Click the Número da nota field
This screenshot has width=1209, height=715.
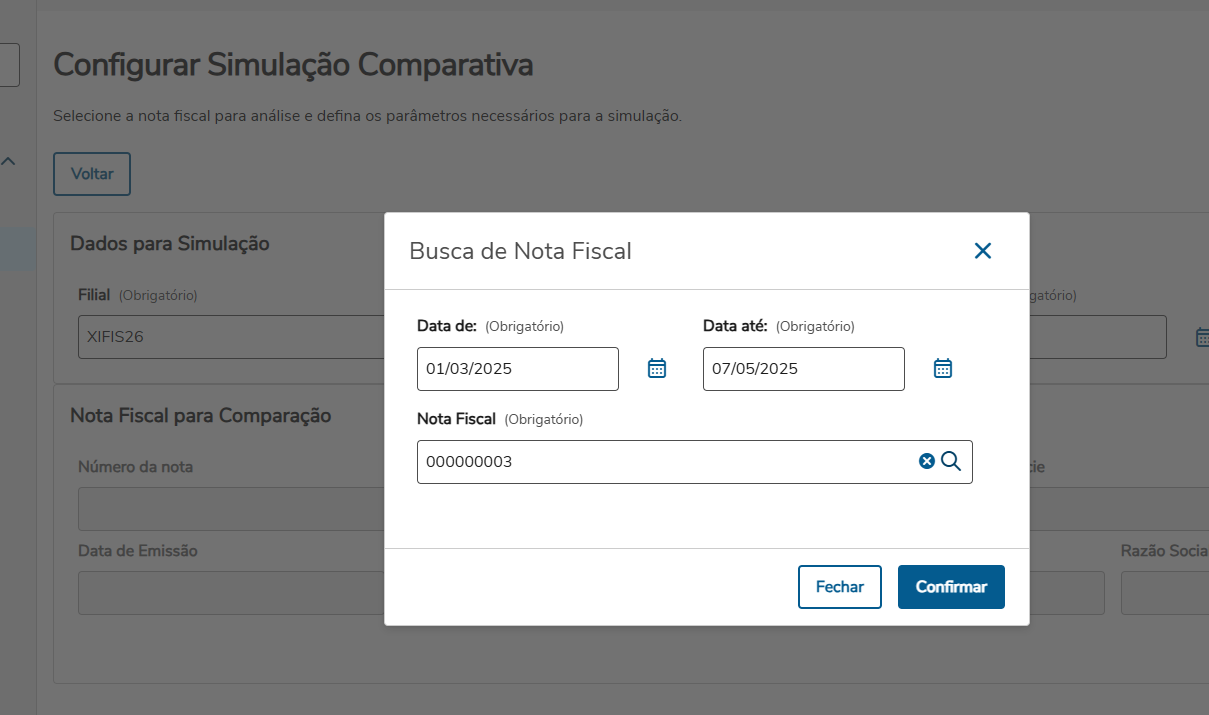click(230, 510)
